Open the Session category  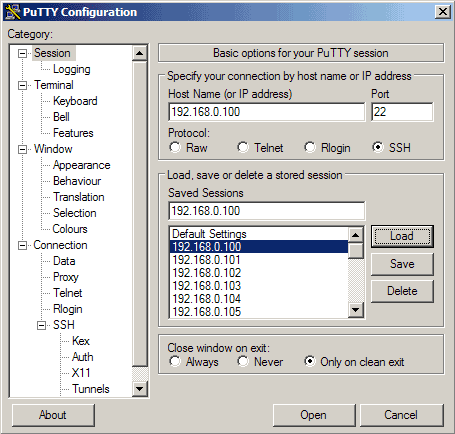[52, 53]
